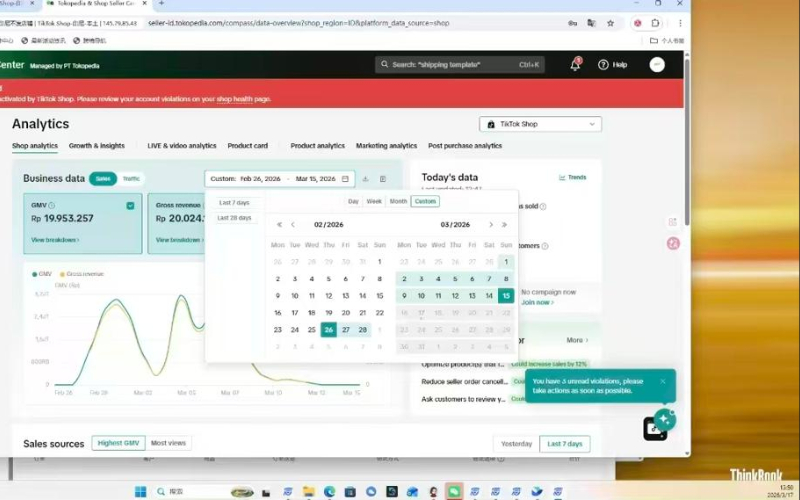Close the unread violations notification
800x500 pixels.
pyautogui.click(x=663, y=381)
